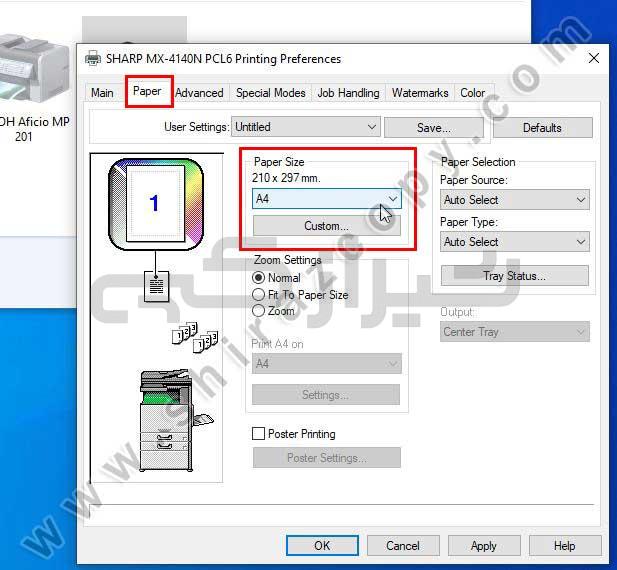Click the page preview image numbered 1

(x=156, y=204)
